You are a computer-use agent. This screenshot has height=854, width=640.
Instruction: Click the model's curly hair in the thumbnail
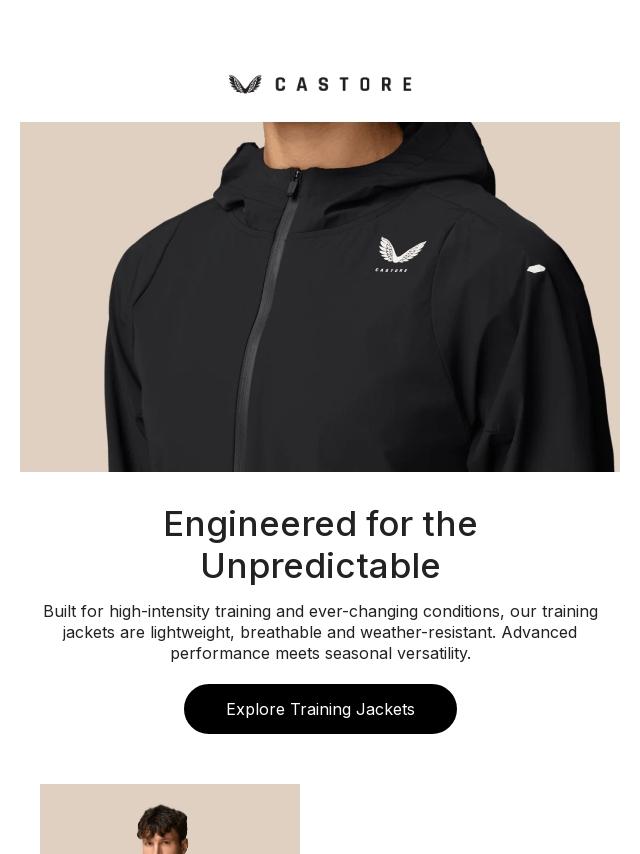(162, 821)
